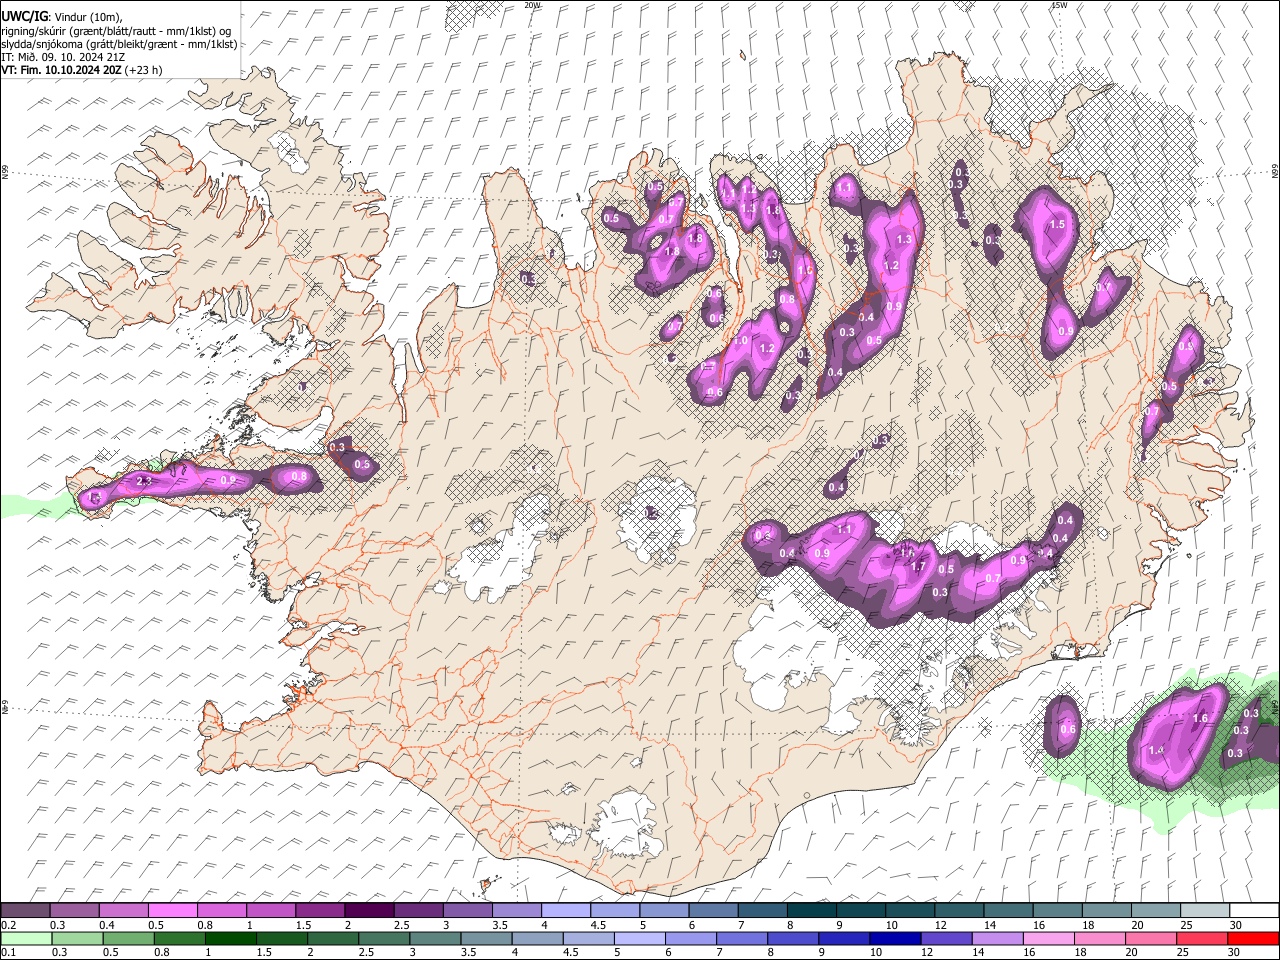Pick the bright pink top-row swatch at 0.5
The image size is (1280, 960).
point(172,911)
